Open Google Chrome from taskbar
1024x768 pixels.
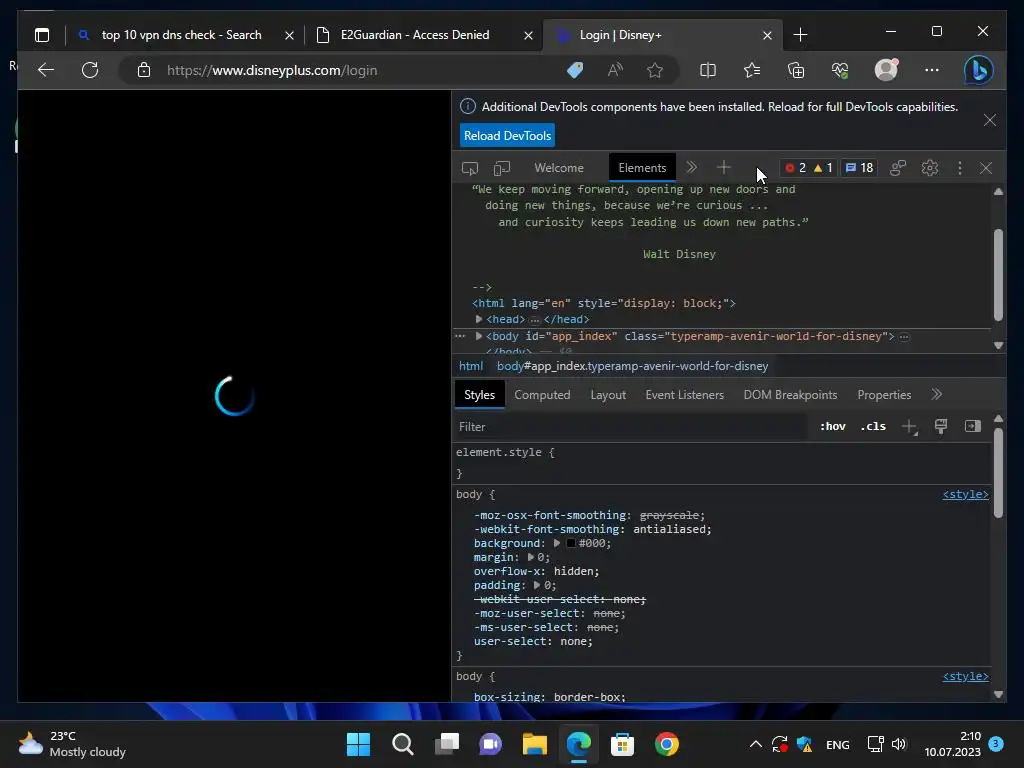pyautogui.click(x=666, y=744)
